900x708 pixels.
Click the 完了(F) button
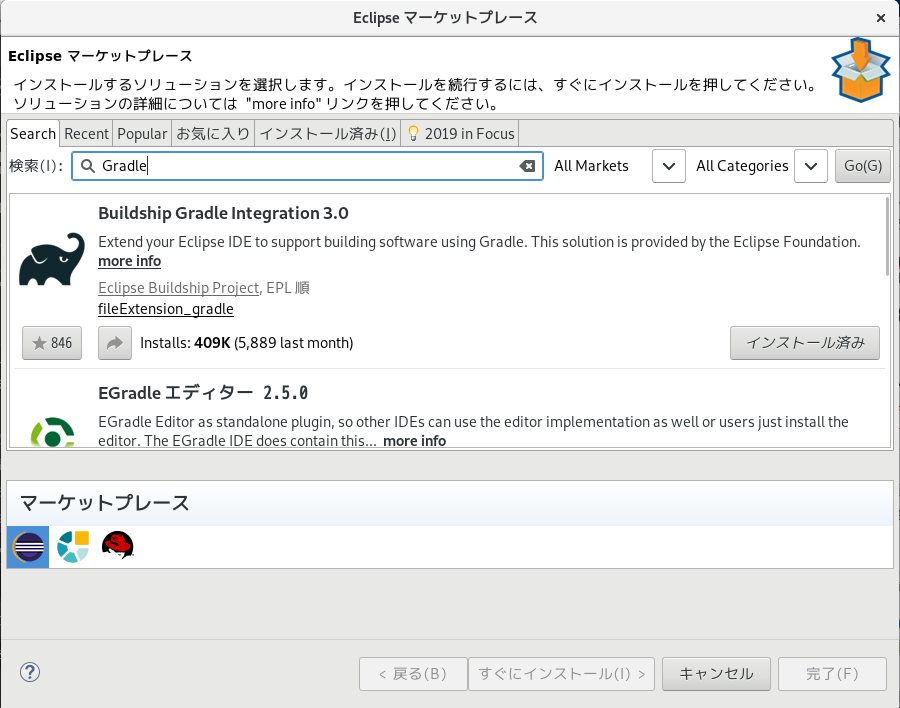tap(832, 674)
